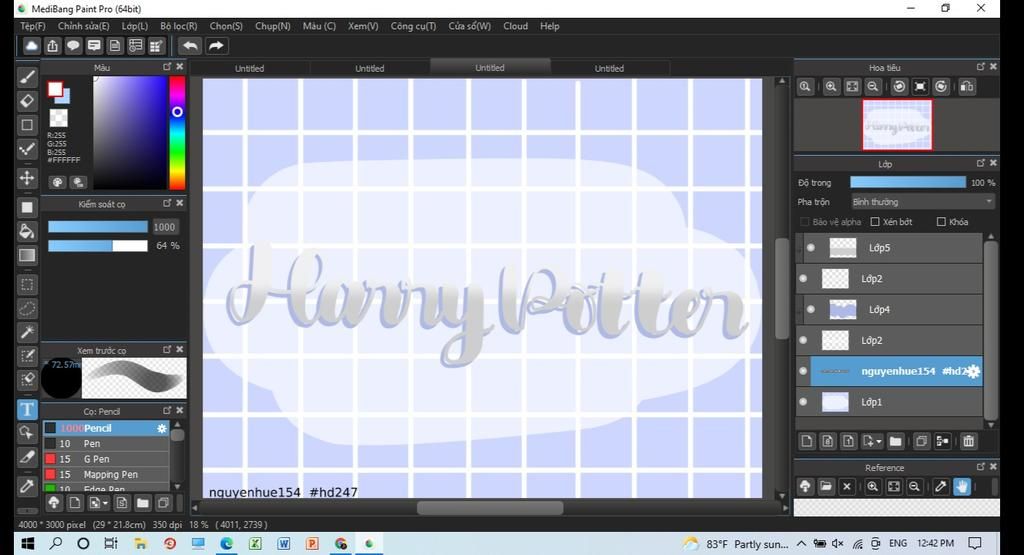The height and width of the screenshot is (555, 1024).
Task: Click the canvas horizontal scrollbar
Action: click(490, 507)
